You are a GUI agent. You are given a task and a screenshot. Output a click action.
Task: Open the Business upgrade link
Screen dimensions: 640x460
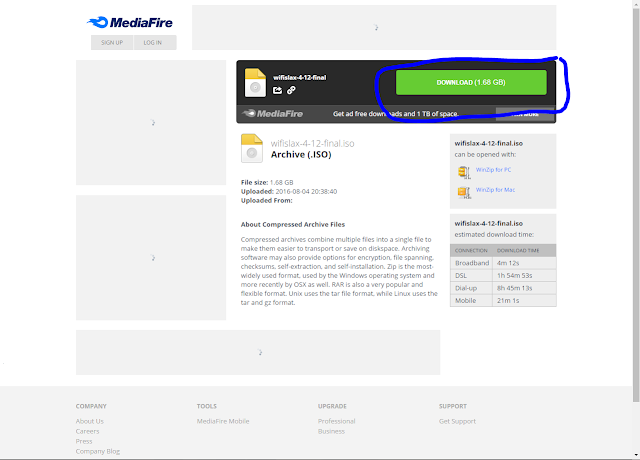click(331, 431)
